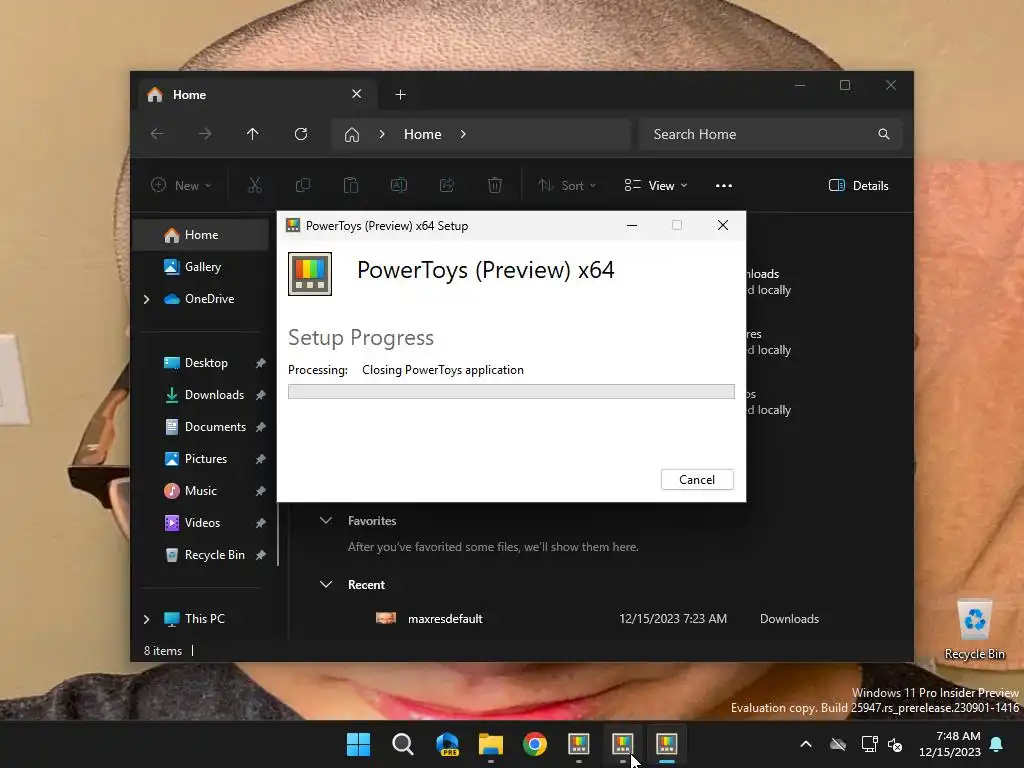Open the desktop Recycle Bin icon
1024x768 pixels.
click(x=974, y=630)
